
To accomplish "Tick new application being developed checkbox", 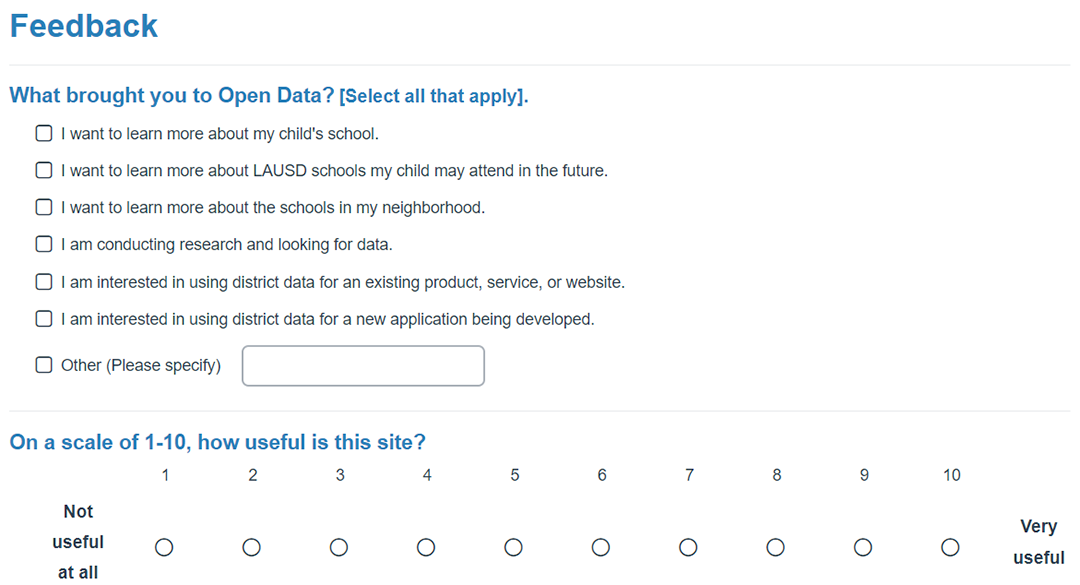I will pos(44,319).
